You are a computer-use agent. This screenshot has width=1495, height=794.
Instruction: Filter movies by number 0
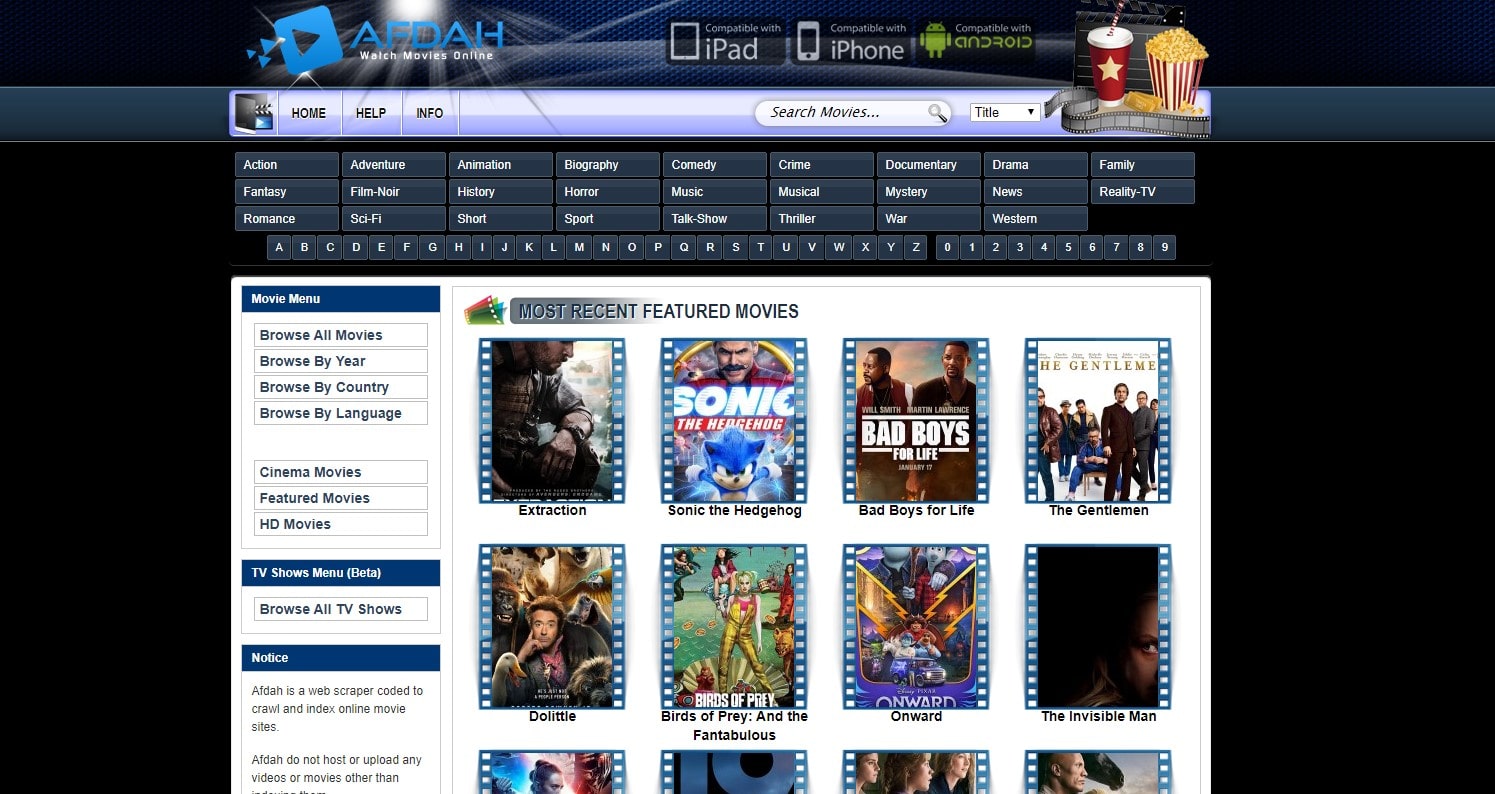(947, 248)
